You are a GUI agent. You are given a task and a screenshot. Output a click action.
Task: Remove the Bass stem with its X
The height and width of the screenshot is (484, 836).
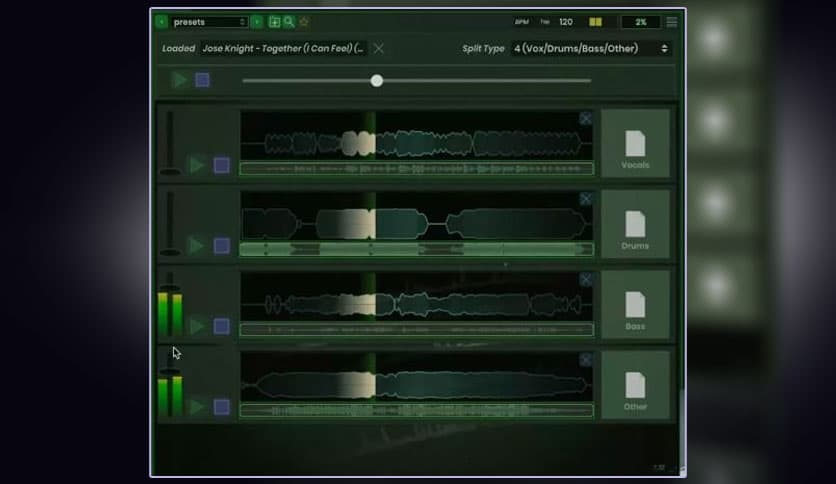(x=585, y=279)
